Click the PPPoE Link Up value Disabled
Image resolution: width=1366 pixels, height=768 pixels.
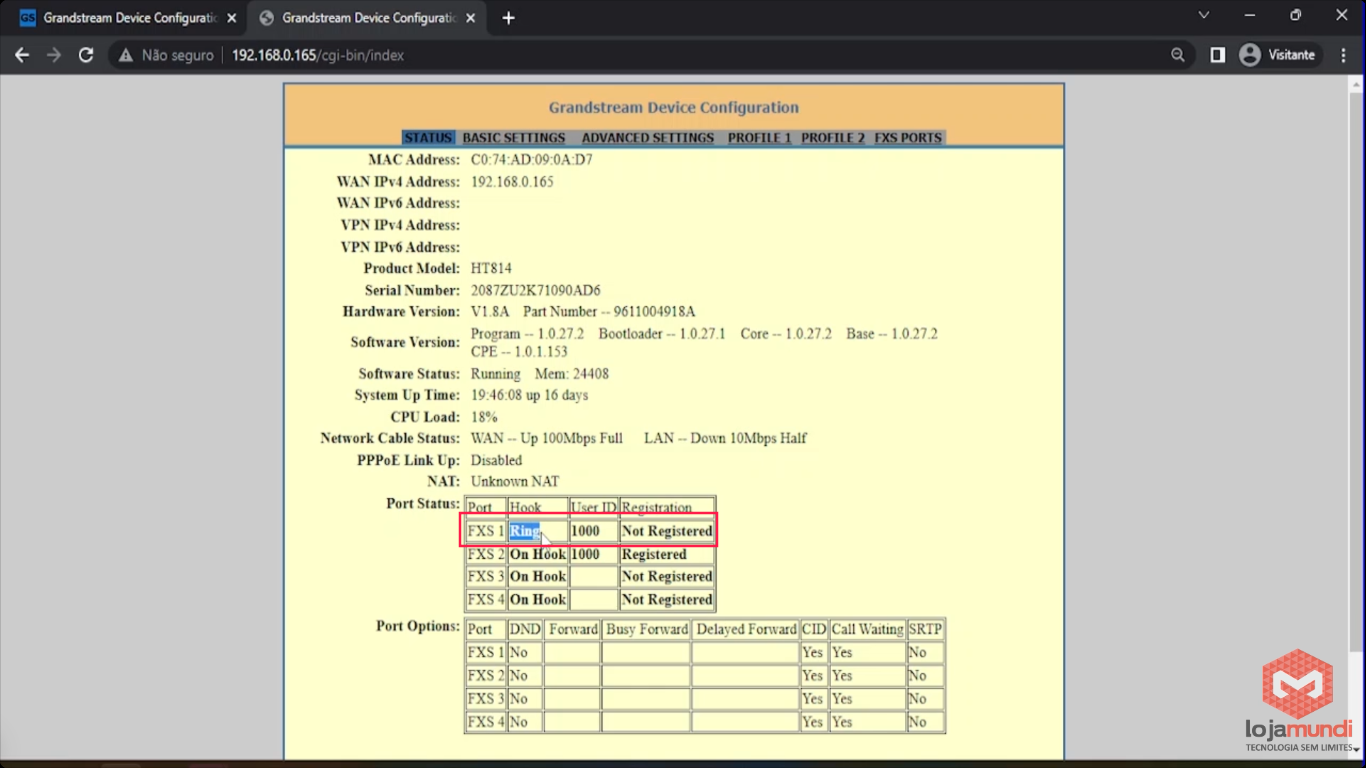(x=497, y=461)
